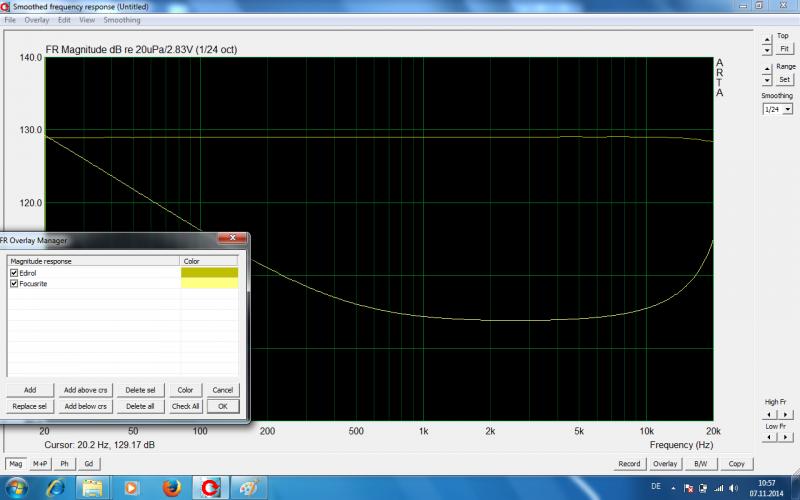Open the Overlay menu

(x=37, y=20)
